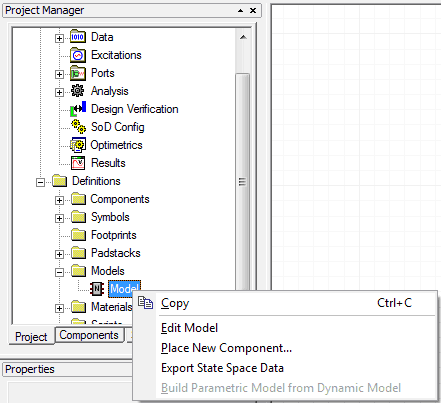Click the SoD Config gears icon
Image resolution: width=441 pixels, height=403 pixels.
tap(78, 127)
